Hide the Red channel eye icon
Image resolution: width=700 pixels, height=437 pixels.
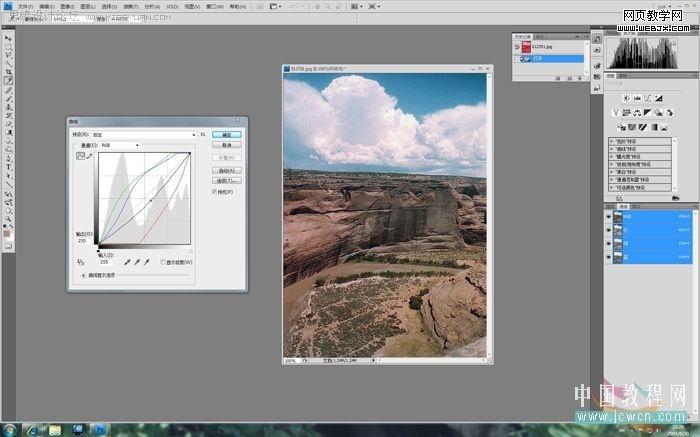click(608, 230)
